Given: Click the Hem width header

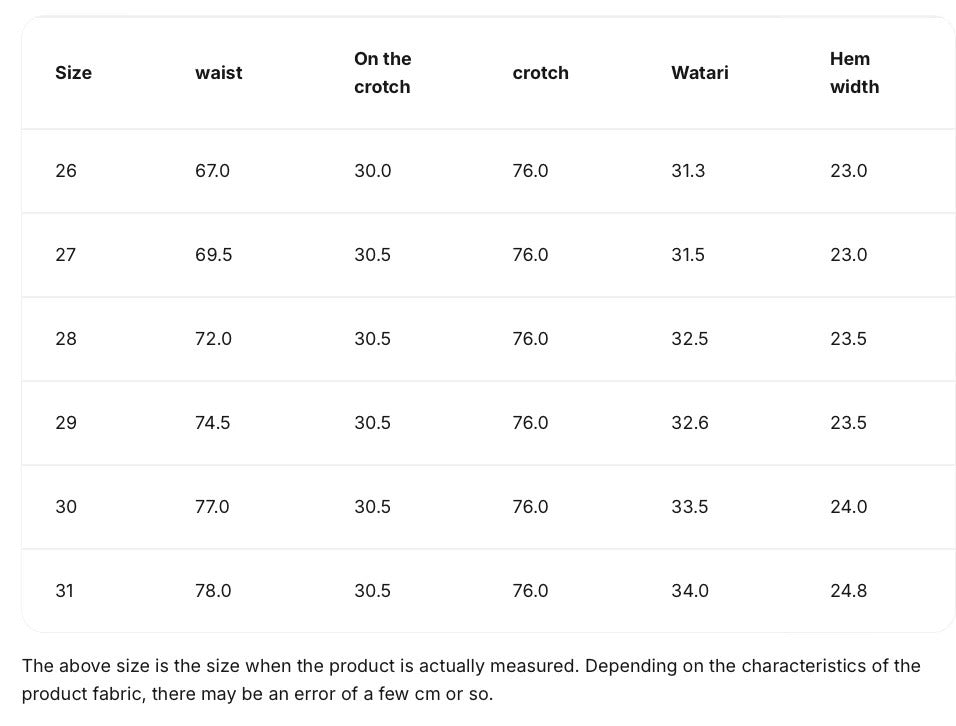Looking at the screenshot, I should point(854,73).
